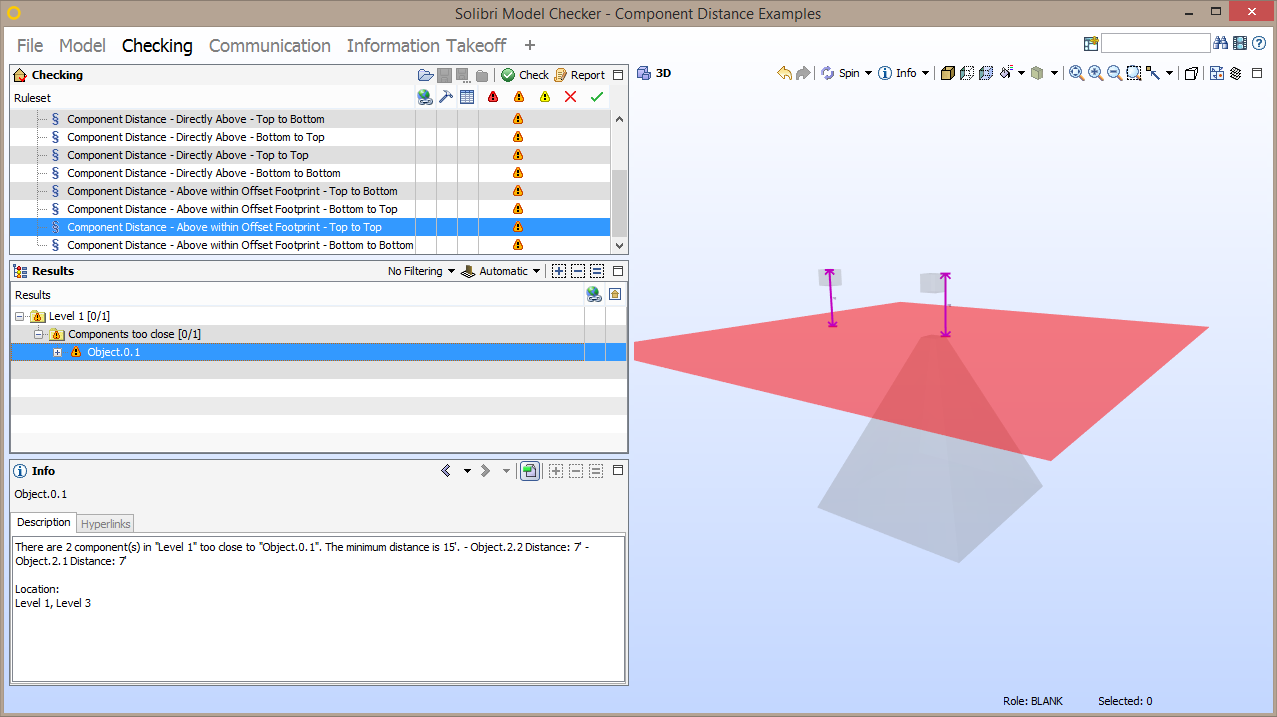
Task: Switch to the Description tab
Action: (x=44, y=522)
